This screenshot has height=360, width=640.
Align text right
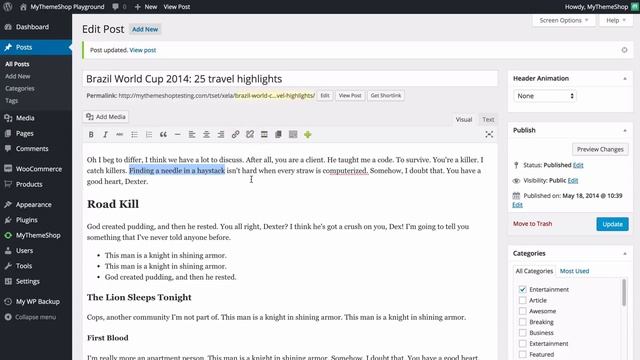click(x=221, y=135)
